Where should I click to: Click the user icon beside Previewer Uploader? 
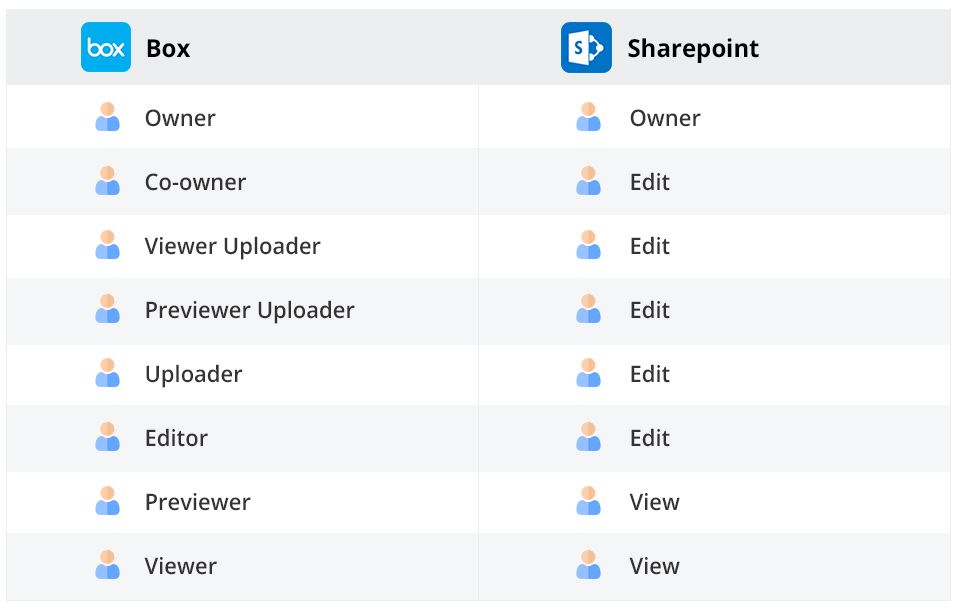(107, 309)
